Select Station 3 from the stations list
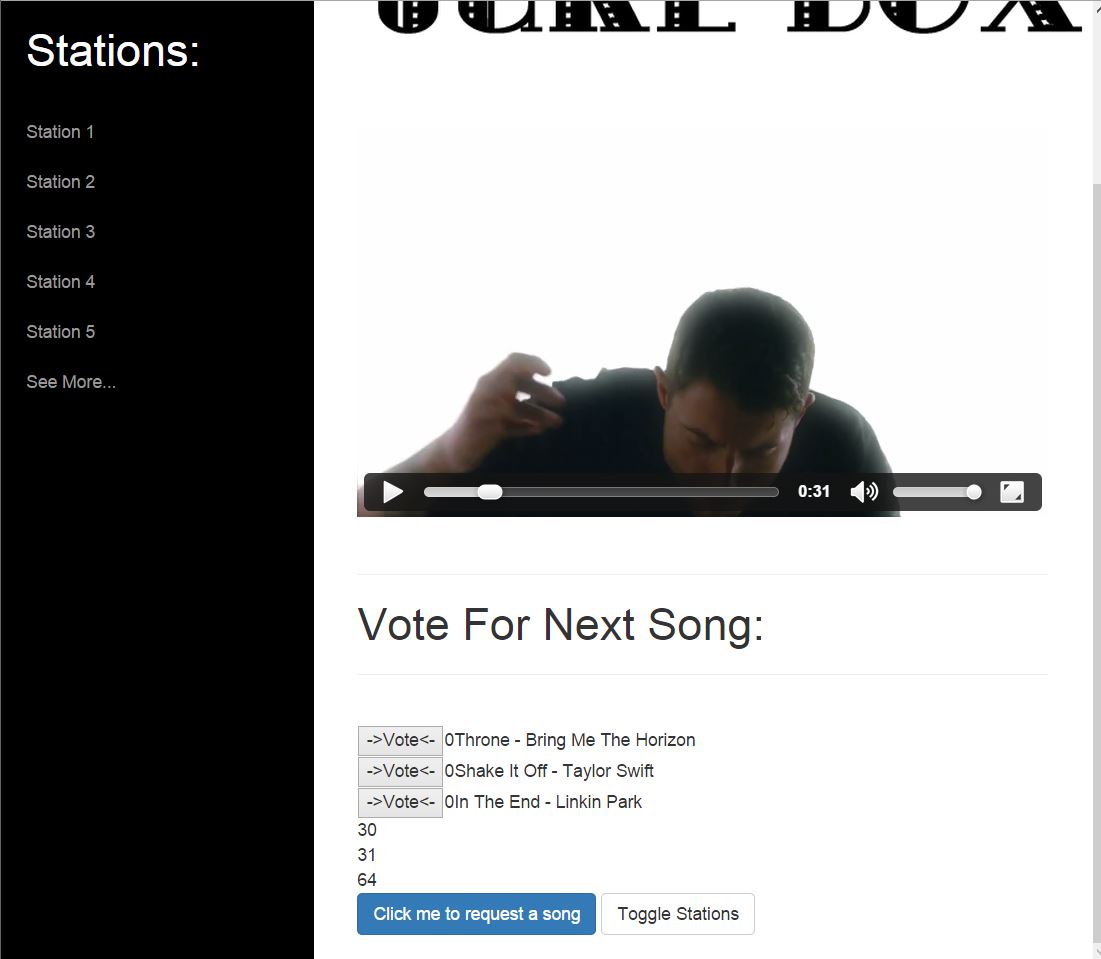The width and height of the screenshot is (1101, 959). point(60,232)
